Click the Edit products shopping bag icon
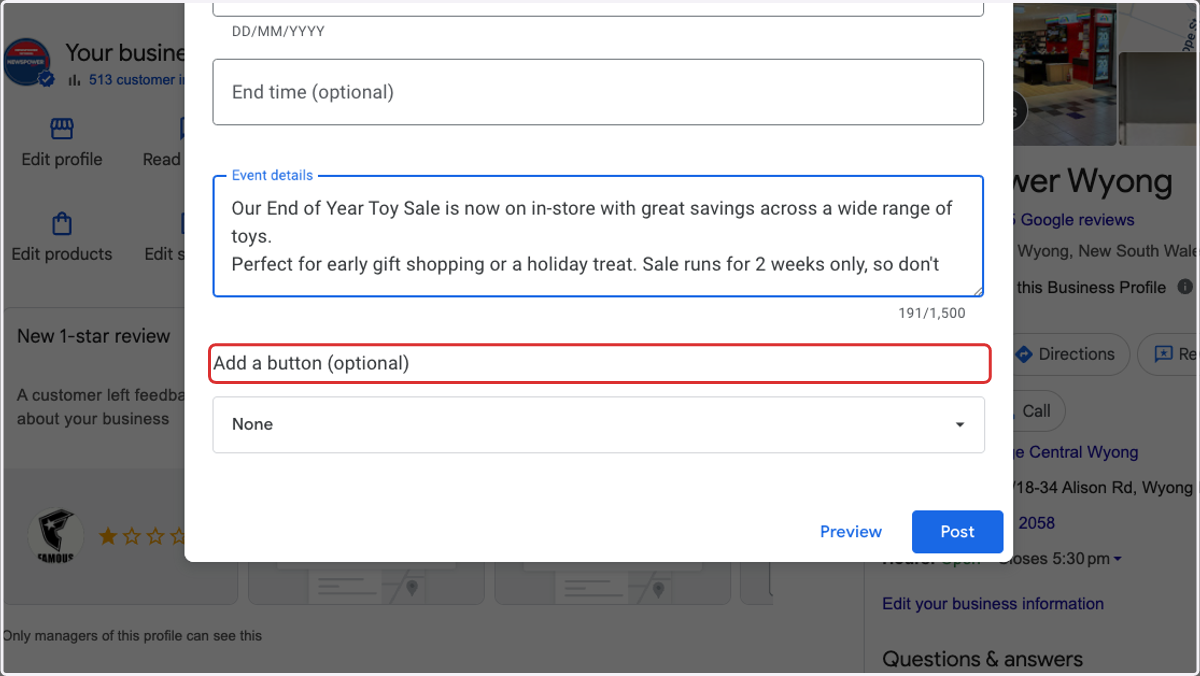This screenshot has height=676, width=1200. 62,223
